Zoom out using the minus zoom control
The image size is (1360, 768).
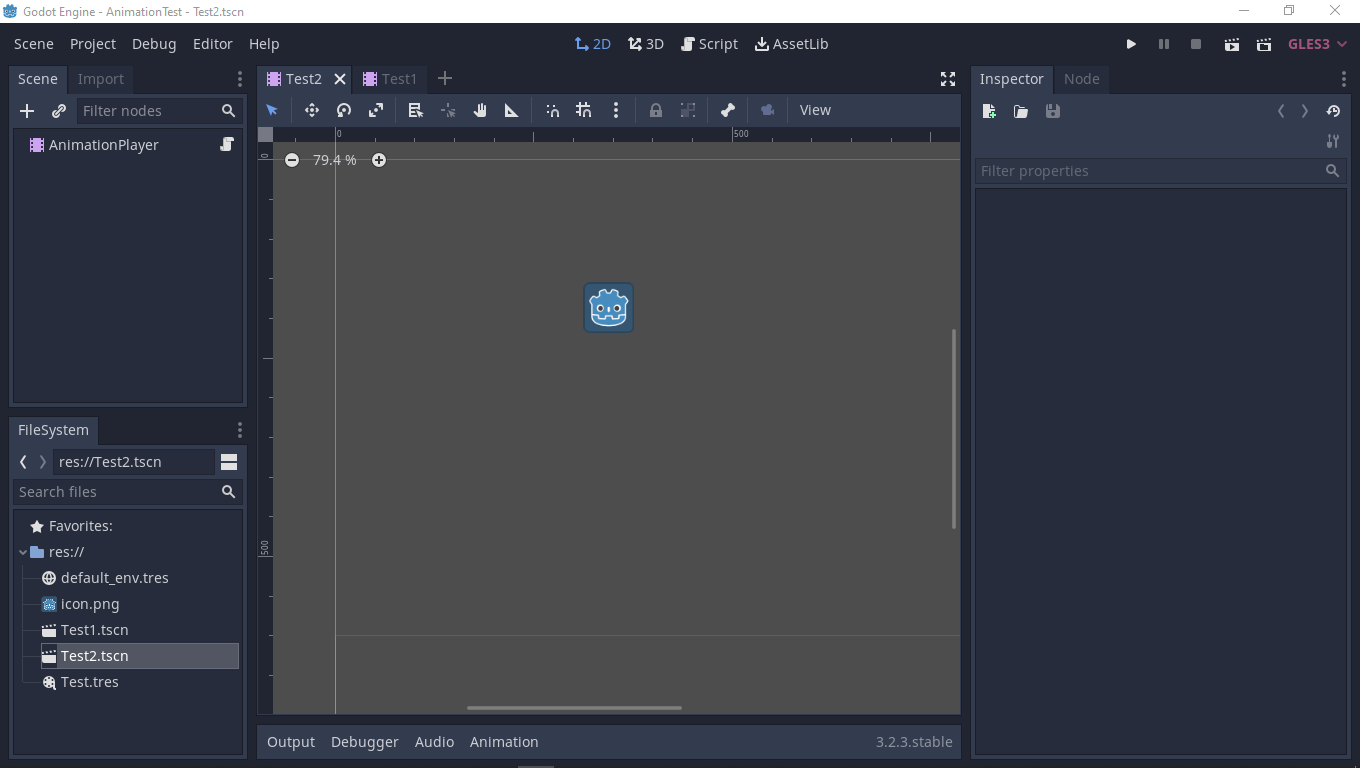tap(291, 160)
